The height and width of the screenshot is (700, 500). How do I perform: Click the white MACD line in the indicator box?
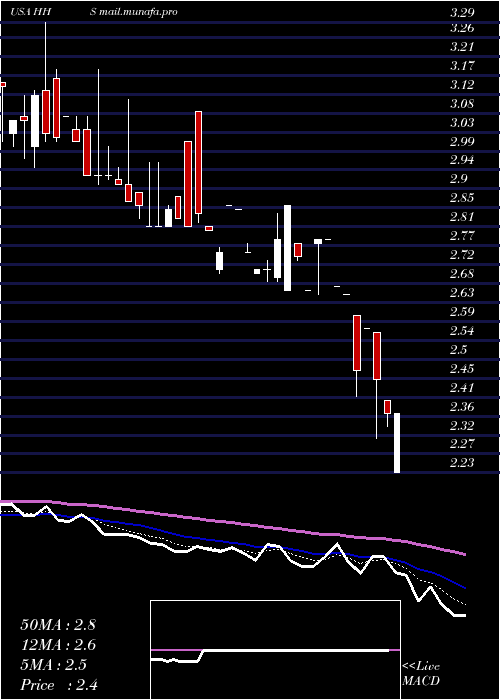pyautogui.click(x=270, y=651)
